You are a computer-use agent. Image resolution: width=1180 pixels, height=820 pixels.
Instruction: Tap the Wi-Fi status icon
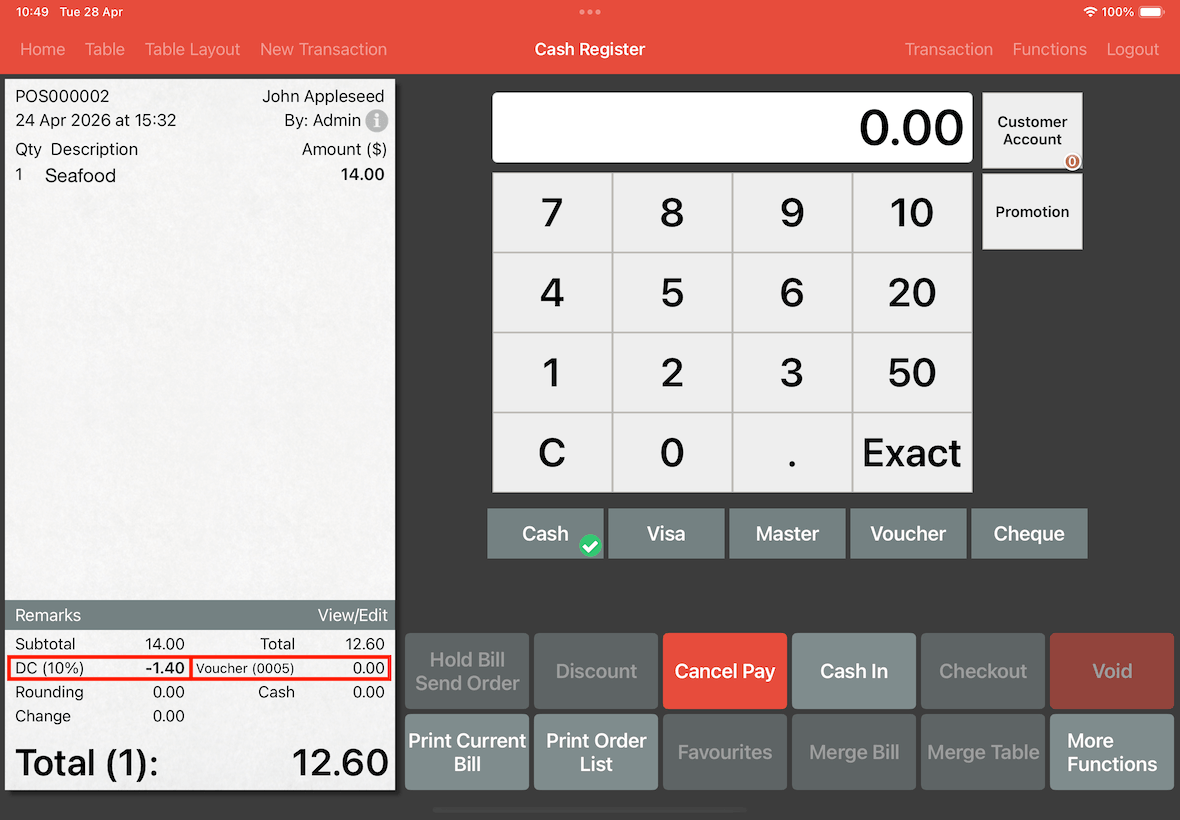[x=1090, y=12]
